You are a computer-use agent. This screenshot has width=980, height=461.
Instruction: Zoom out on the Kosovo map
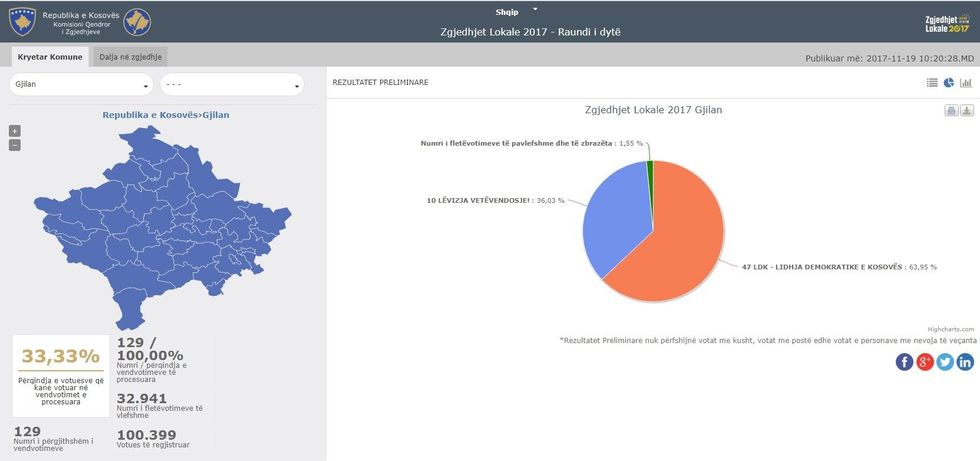(14, 145)
